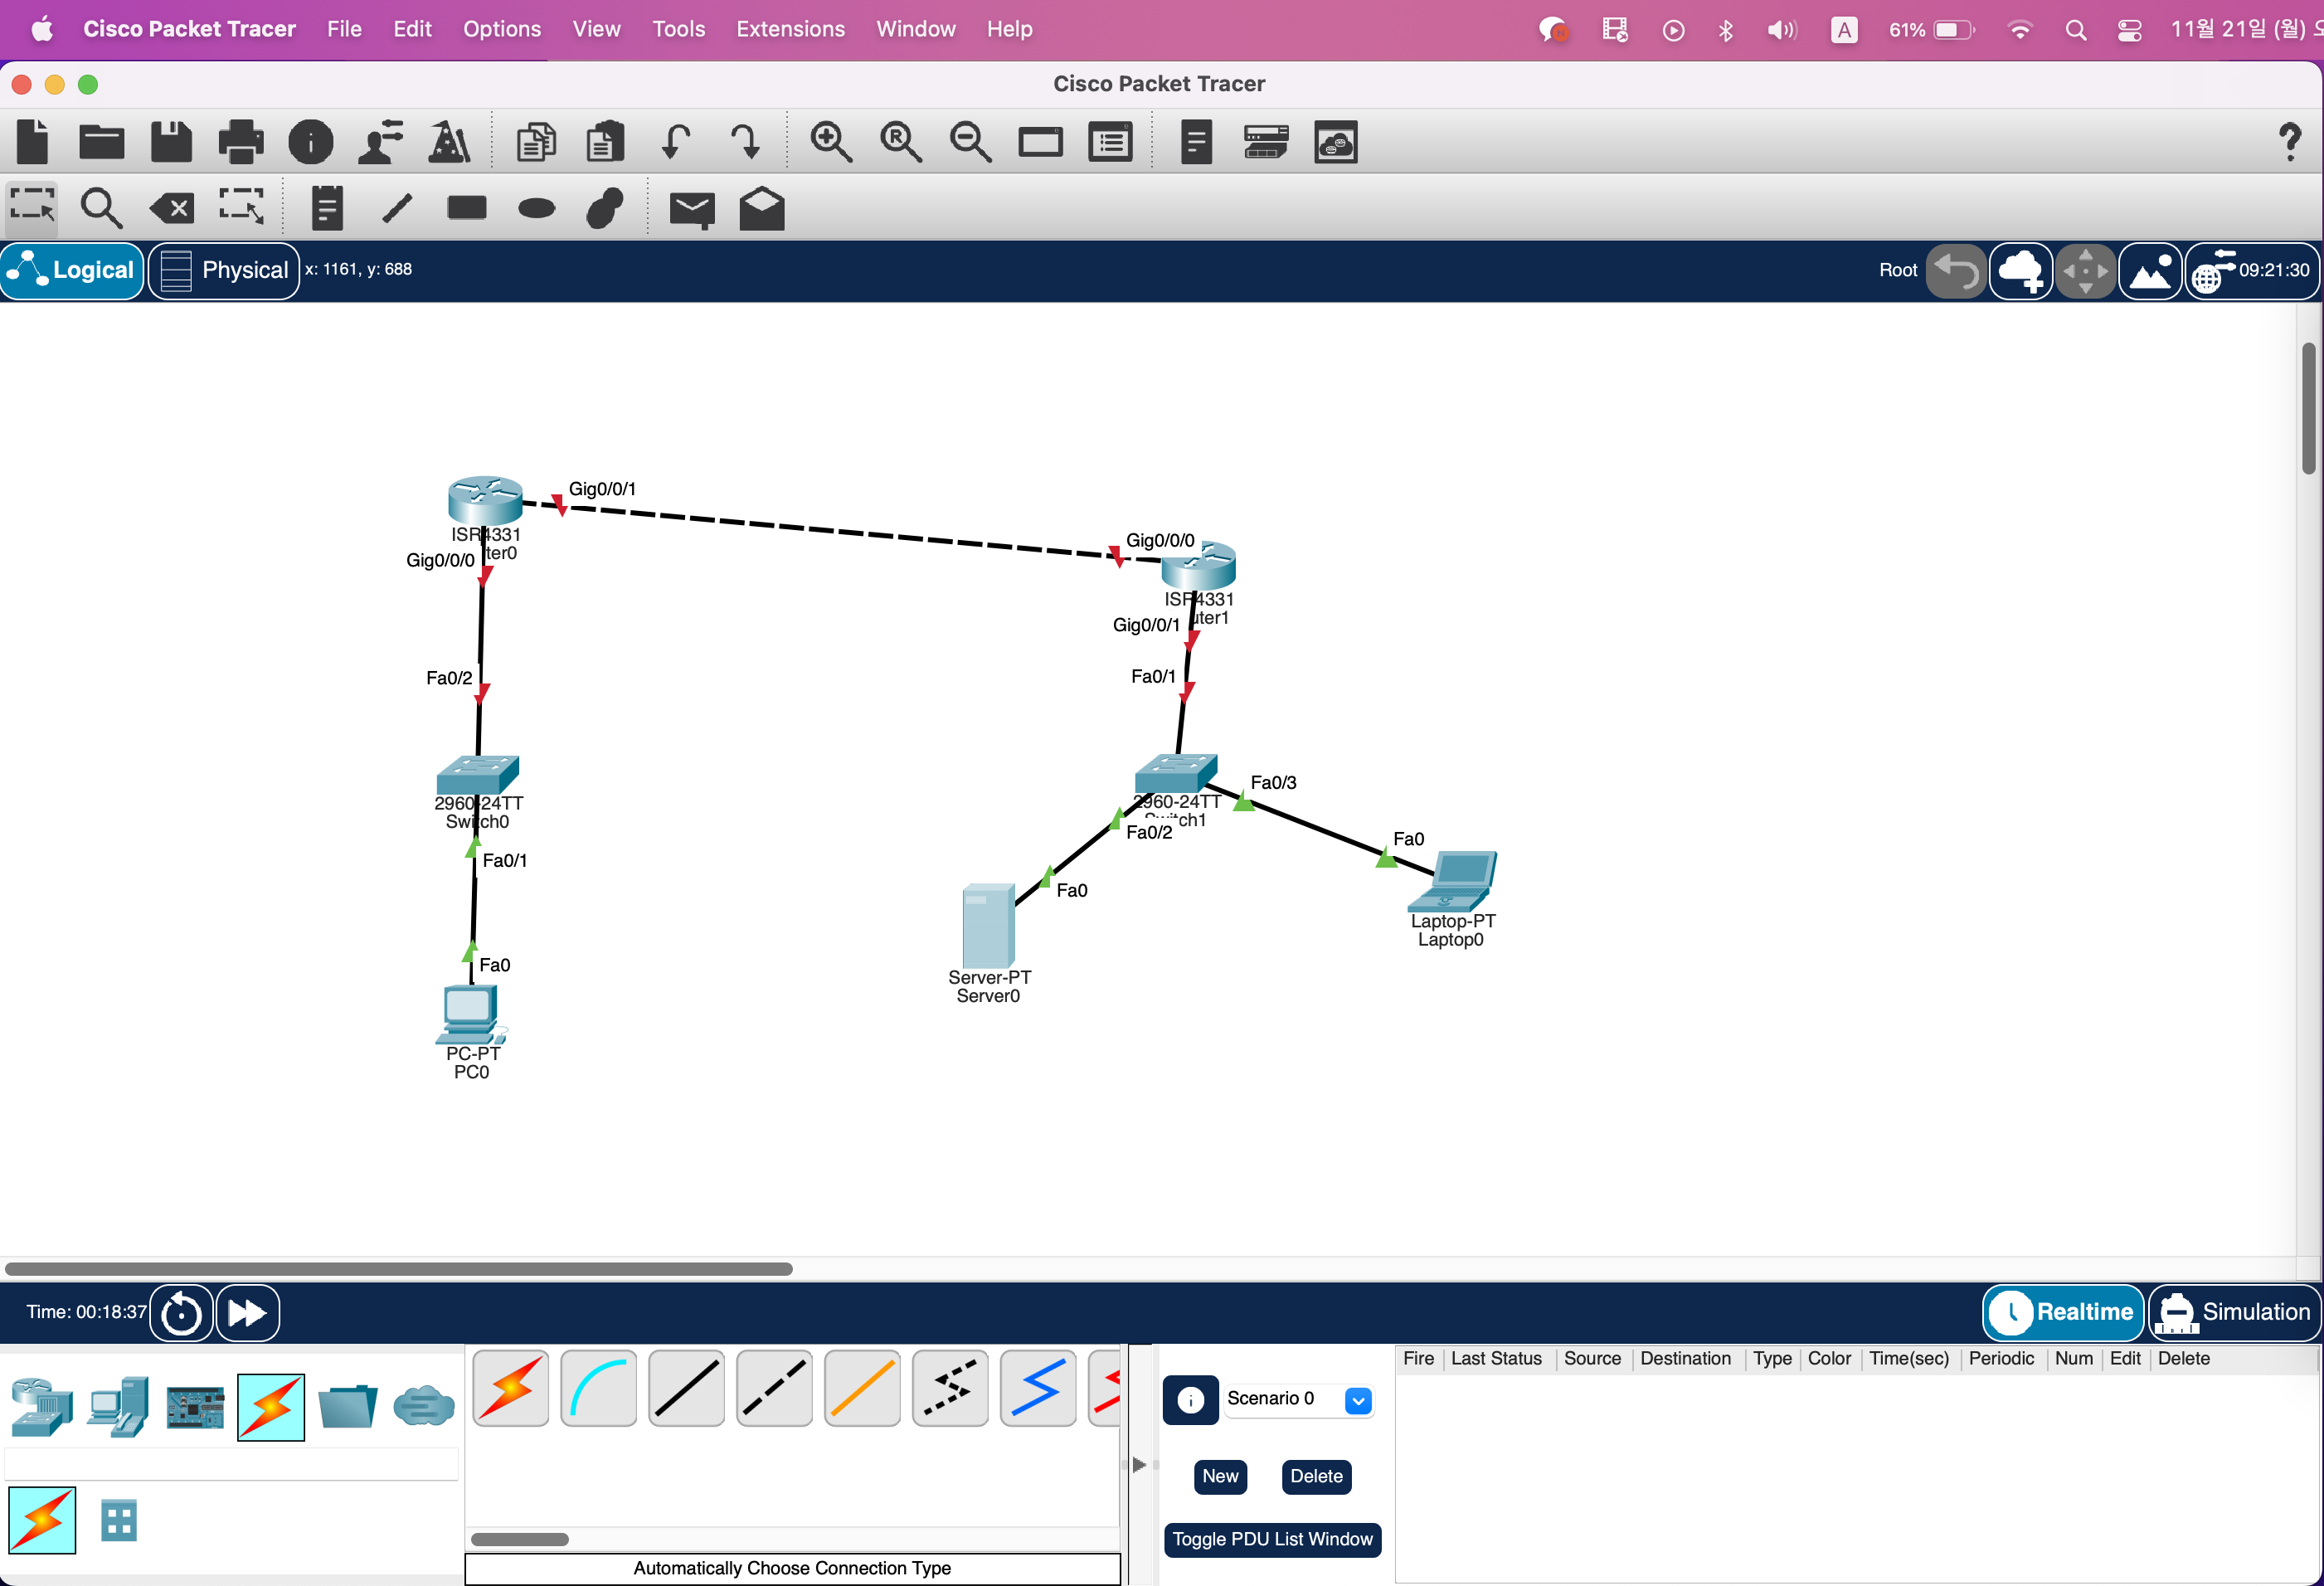
Task: Click the Add Simple PDU envelope icon
Action: pos(691,209)
